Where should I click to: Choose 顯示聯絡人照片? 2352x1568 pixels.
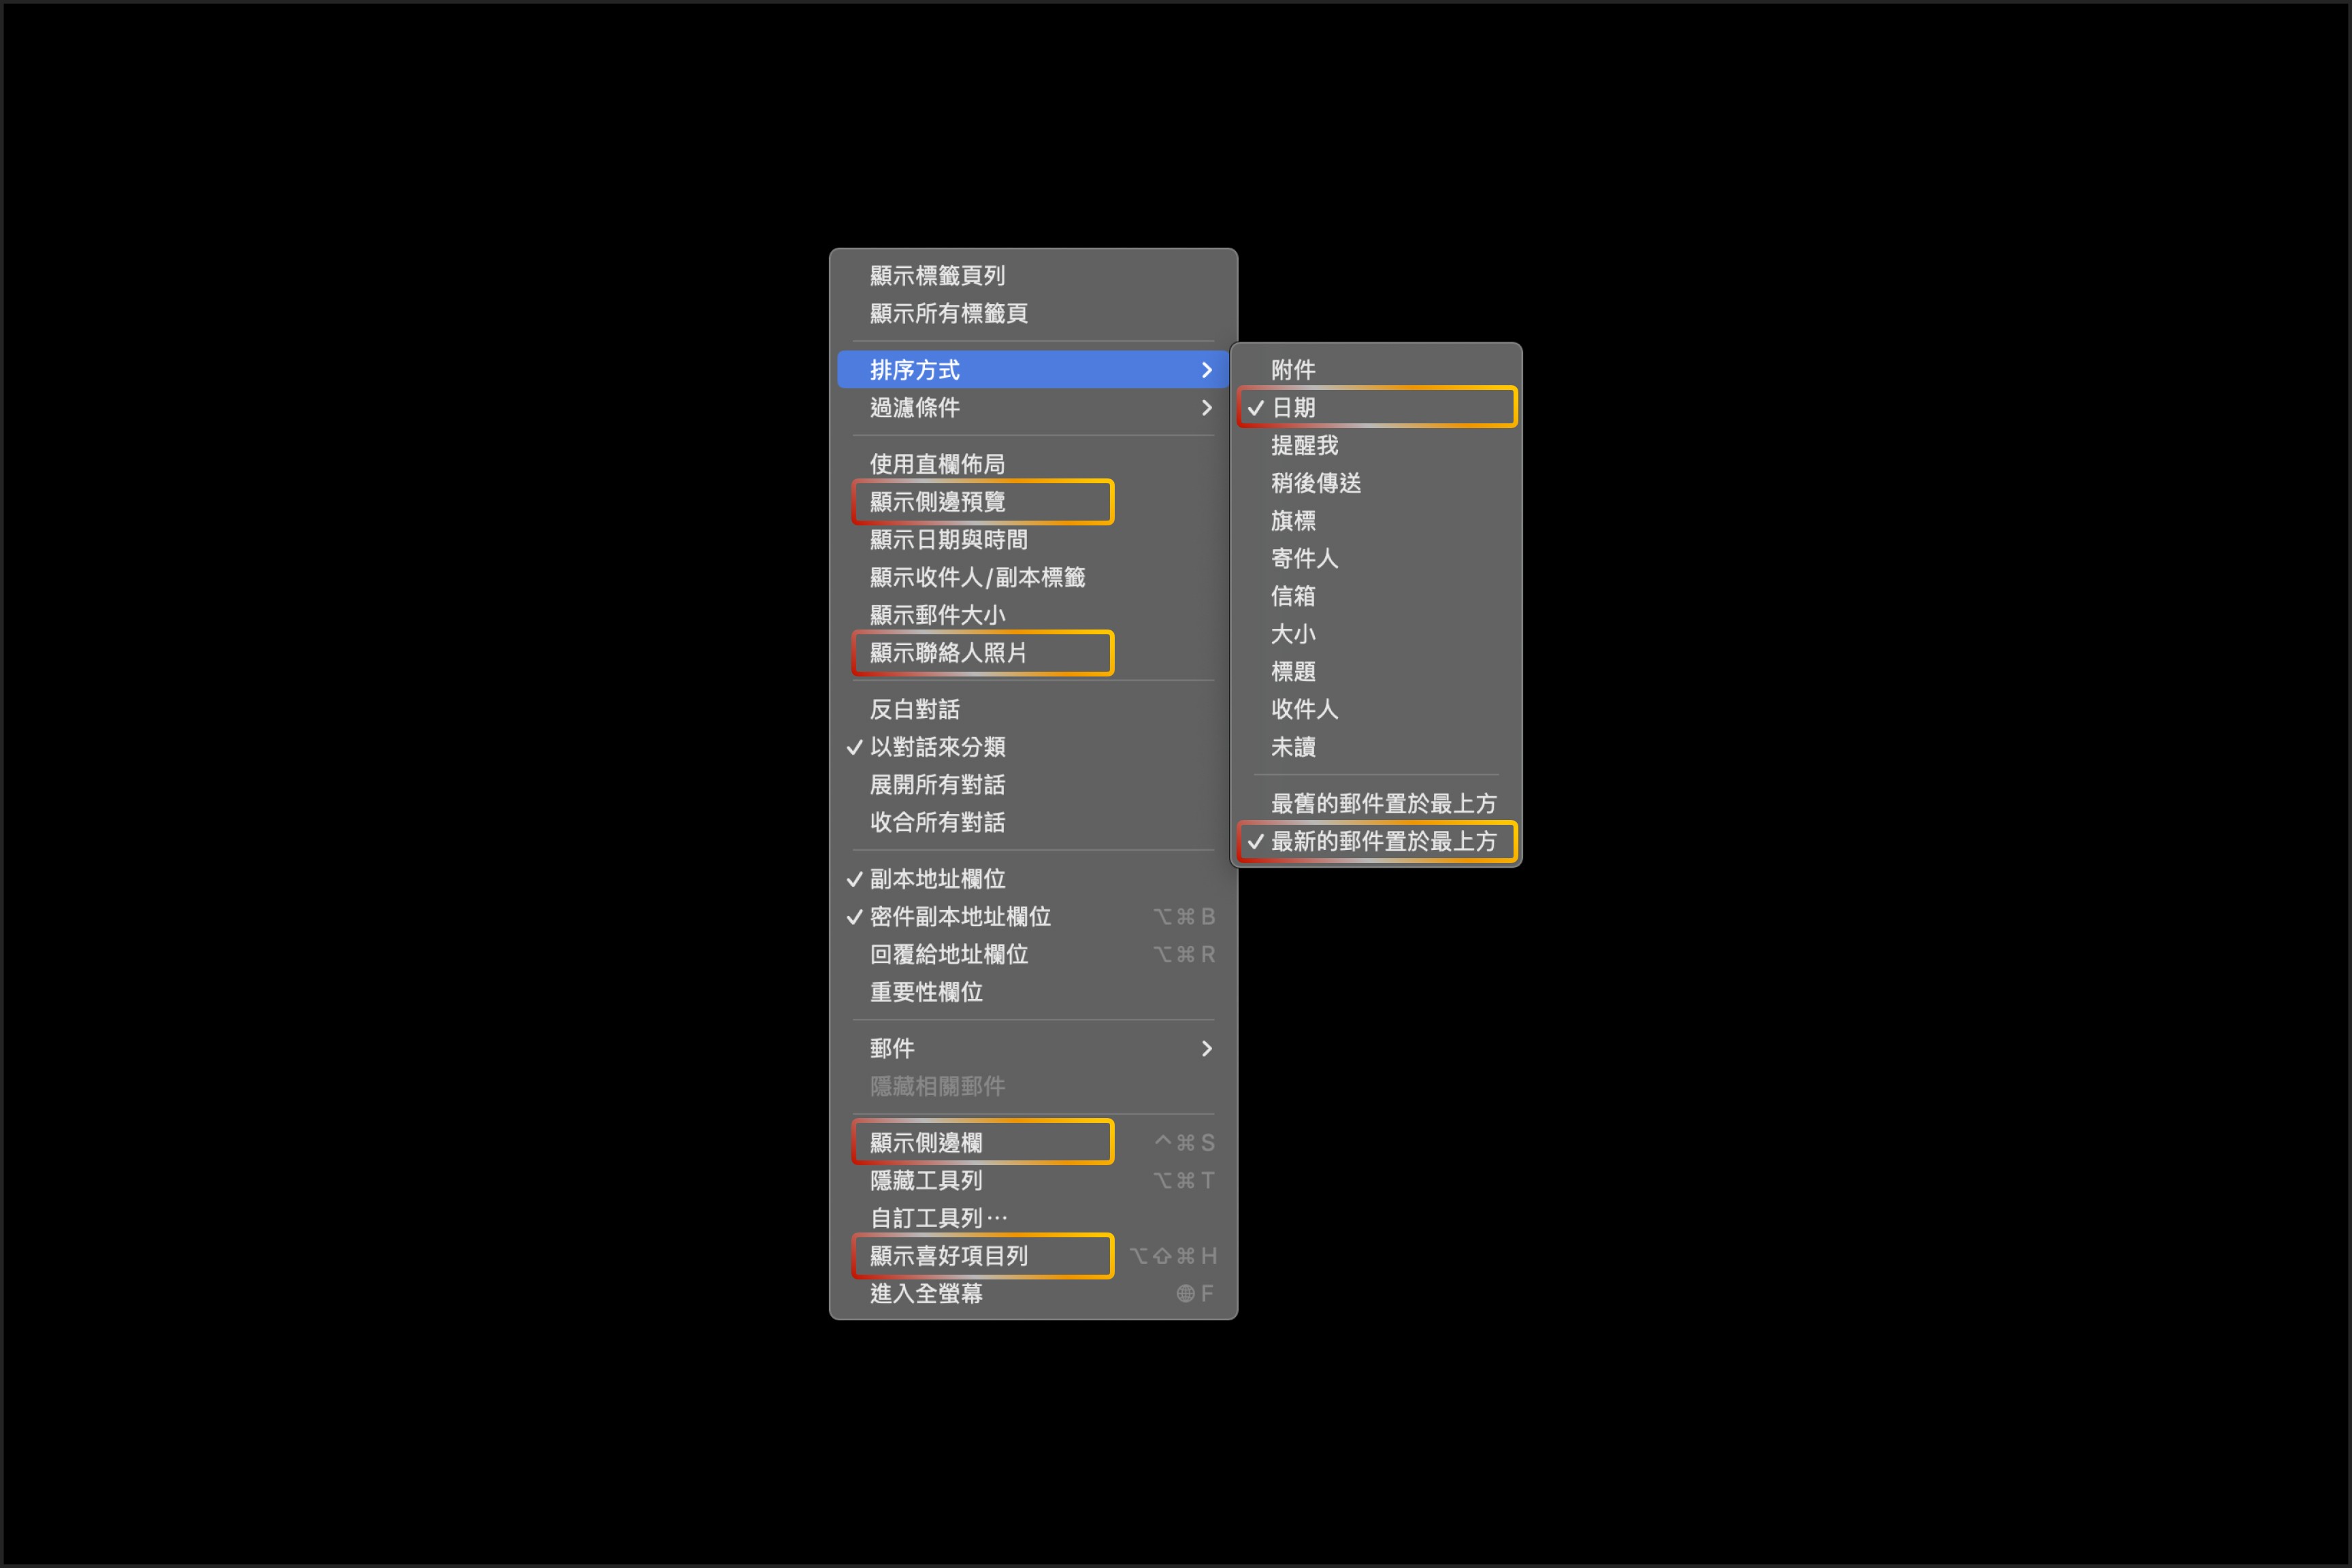(x=948, y=653)
